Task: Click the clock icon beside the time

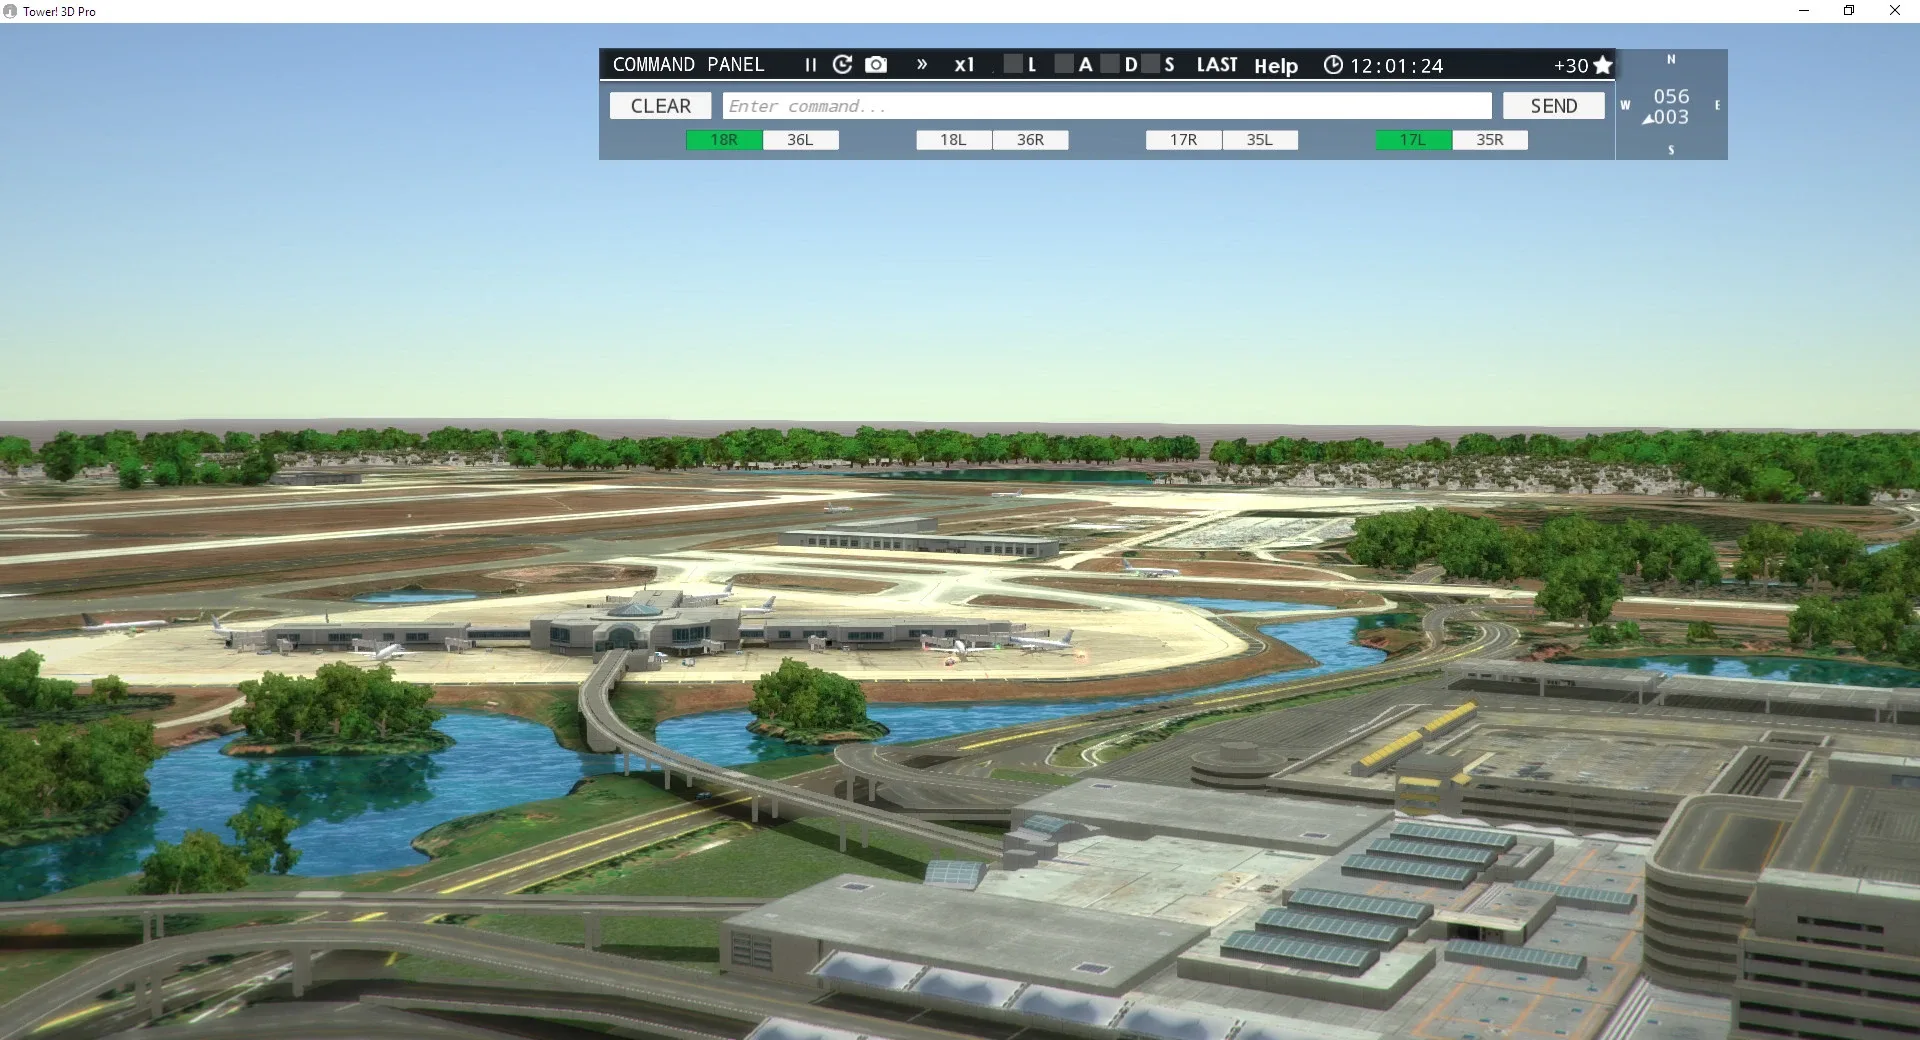Action: (x=1333, y=65)
